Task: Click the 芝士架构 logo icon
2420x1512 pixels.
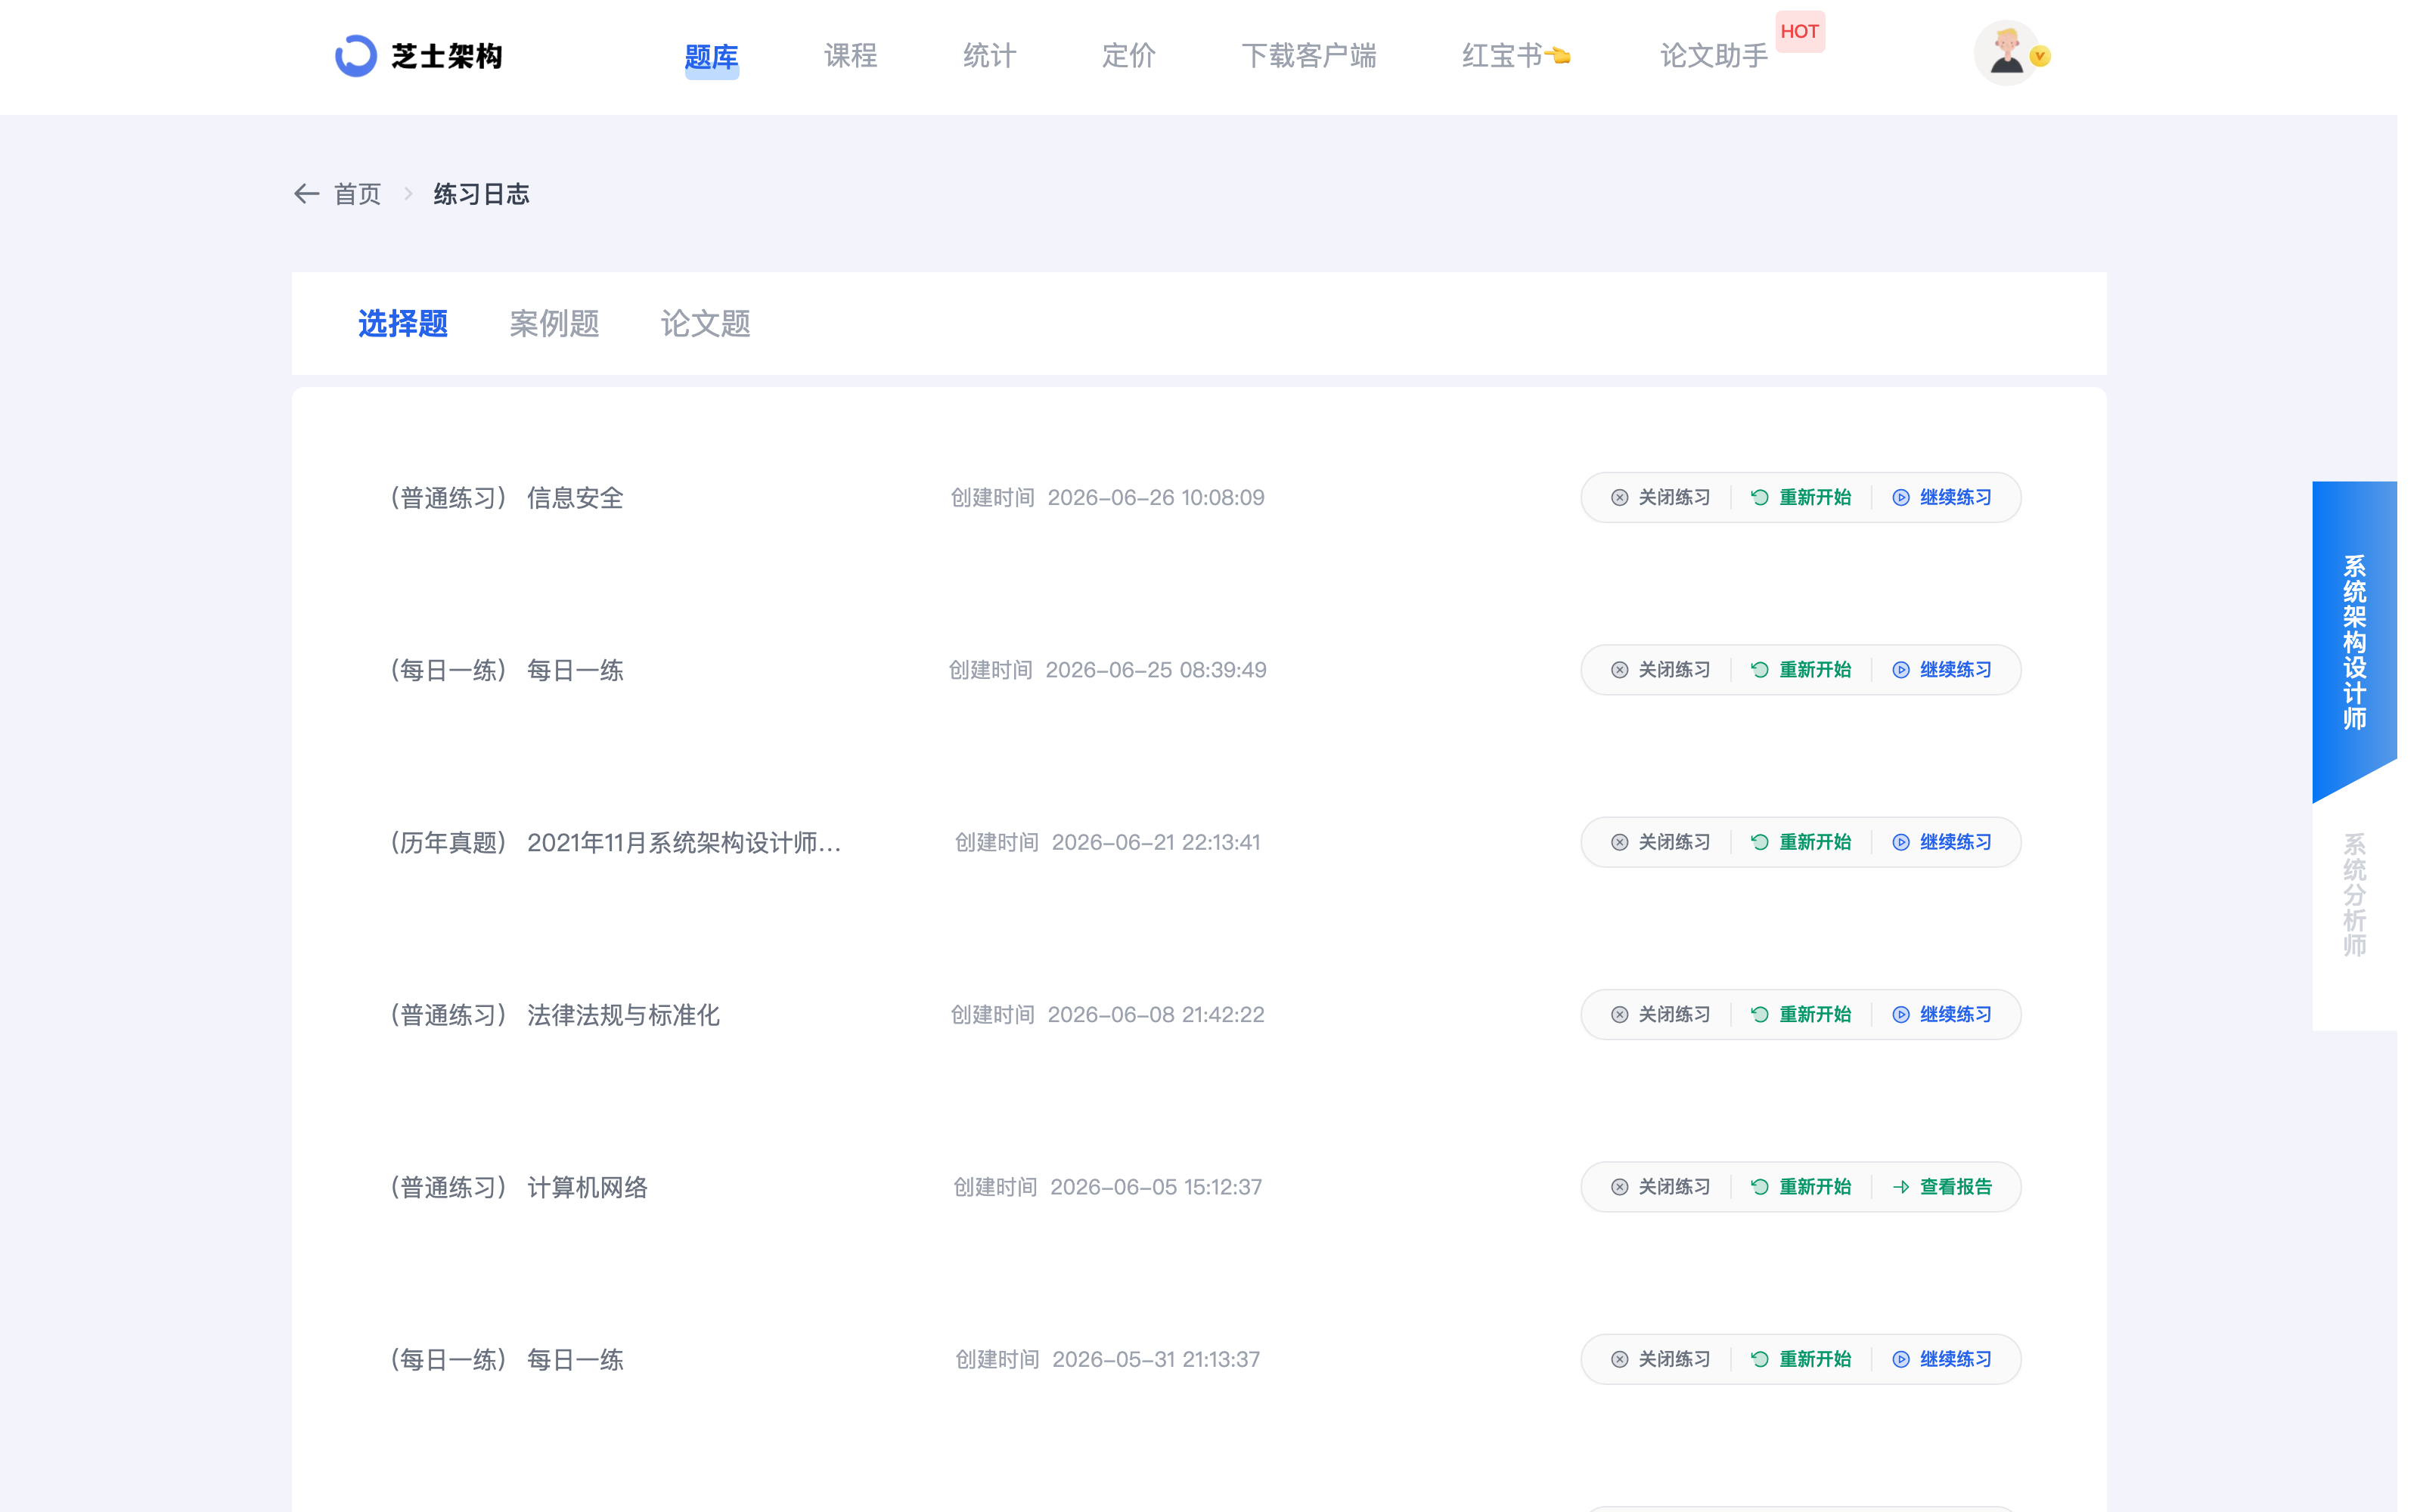Action: click(355, 56)
